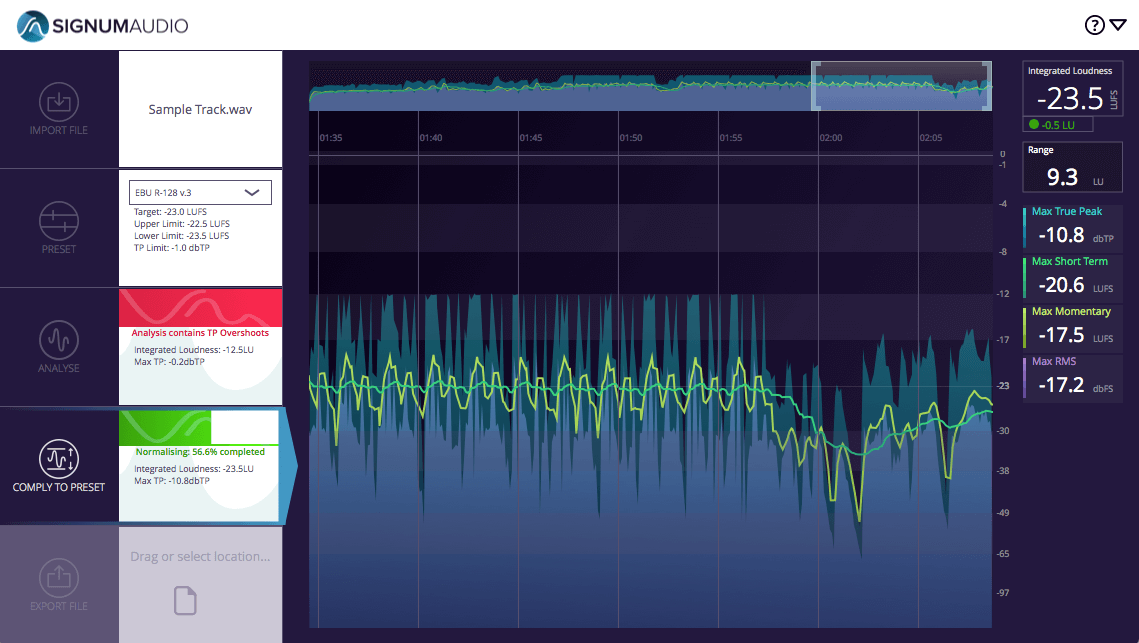Viewport: 1139px width, 643px height.
Task: Click the Normalising progress bar
Action: (x=199, y=427)
